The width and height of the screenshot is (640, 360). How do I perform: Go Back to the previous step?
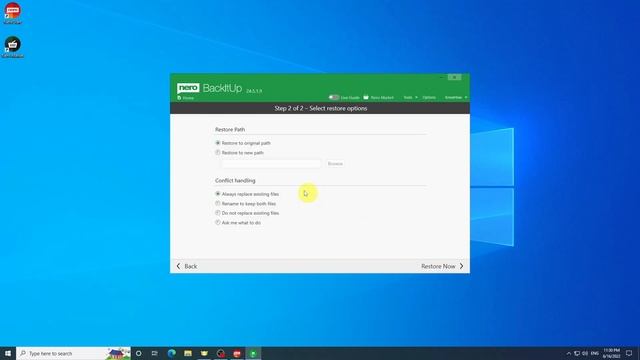pyautogui.click(x=187, y=266)
